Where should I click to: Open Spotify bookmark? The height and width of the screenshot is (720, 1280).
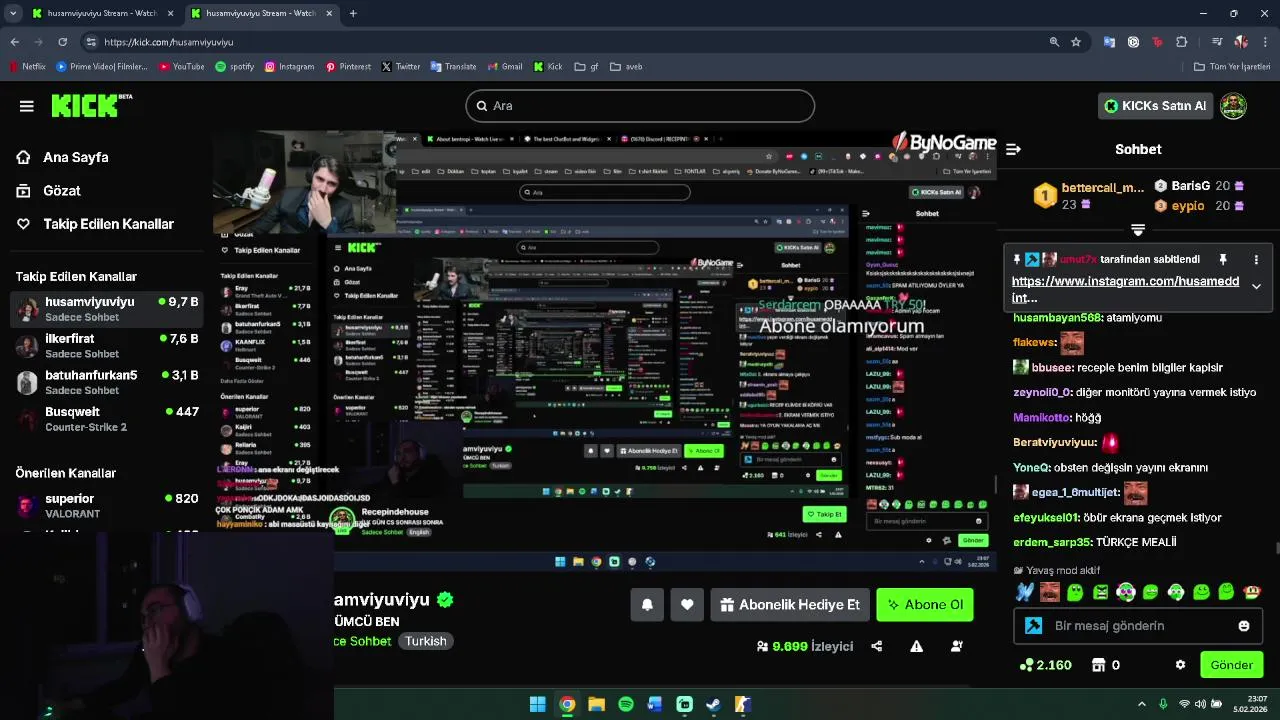tap(235, 67)
